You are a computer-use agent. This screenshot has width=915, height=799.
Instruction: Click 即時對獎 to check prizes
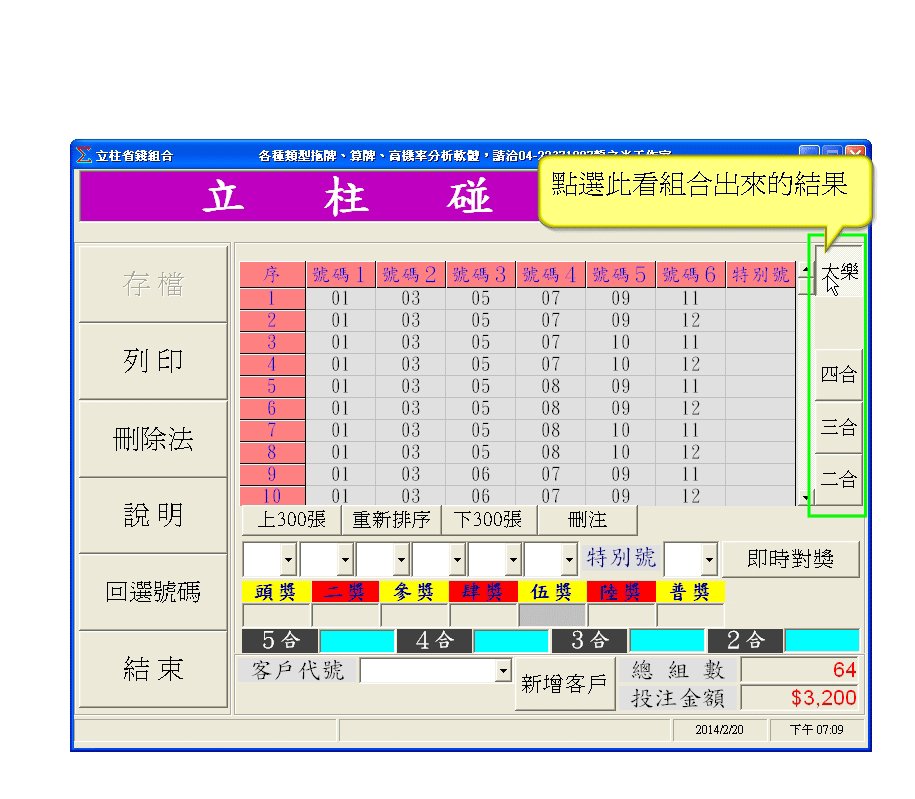(791, 559)
